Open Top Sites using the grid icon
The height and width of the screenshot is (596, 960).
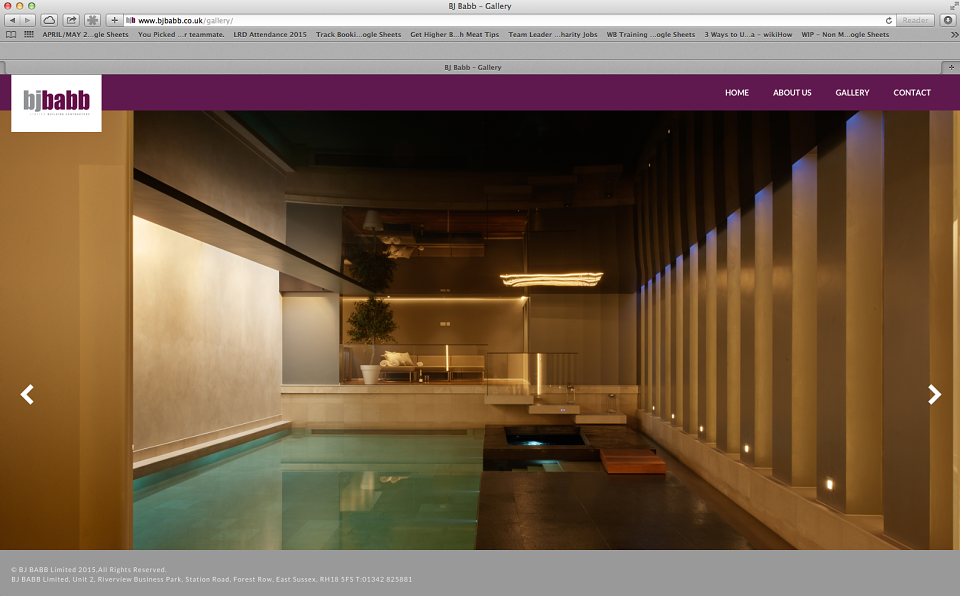click(x=27, y=34)
